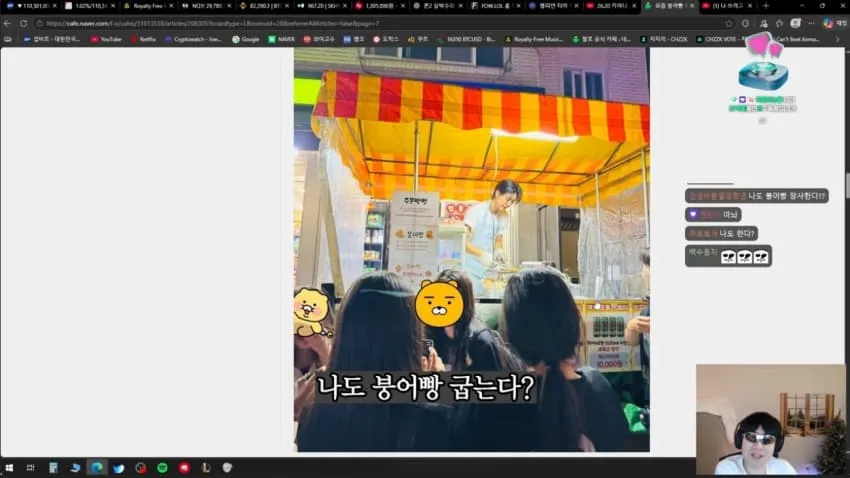Open the first CHZZK bookmark

coord(664,39)
